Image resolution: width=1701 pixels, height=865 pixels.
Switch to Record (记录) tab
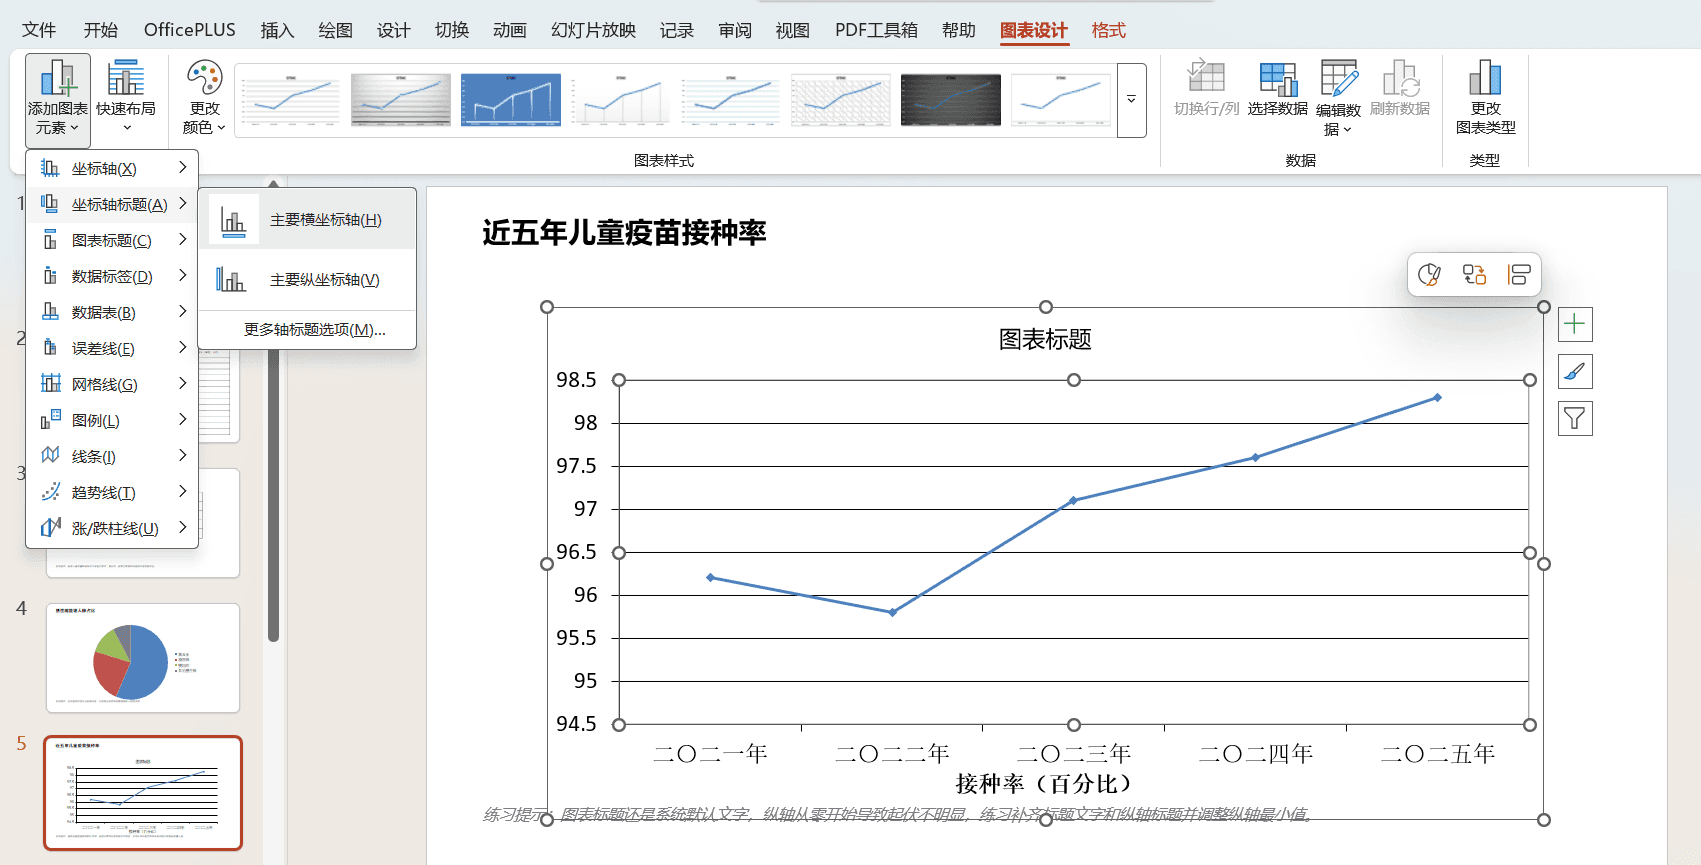(x=677, y=30)
